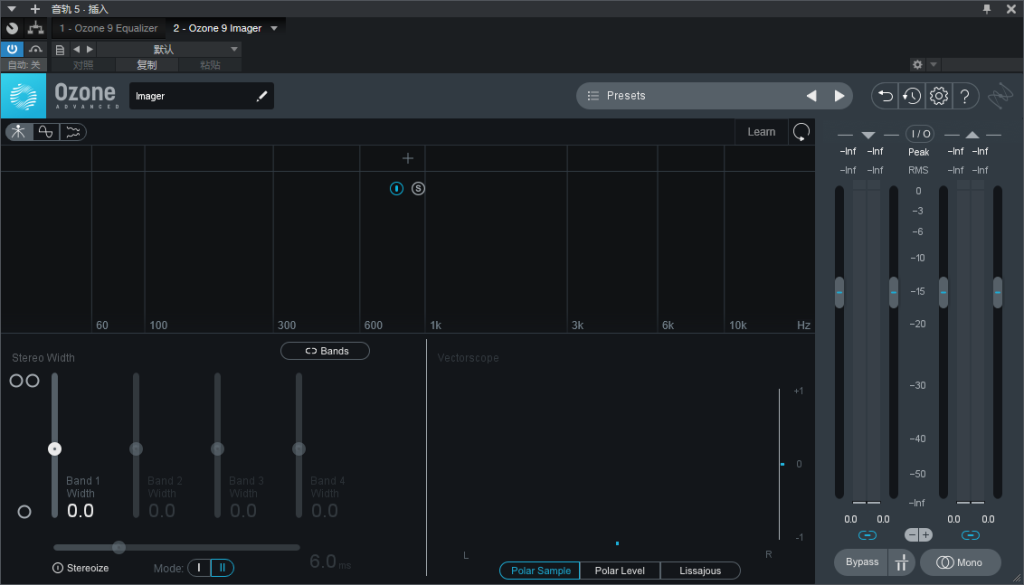Expand dropdown next to host gear
The width and height of the screenshot is (1024, 585).
[x=934, y=65]
